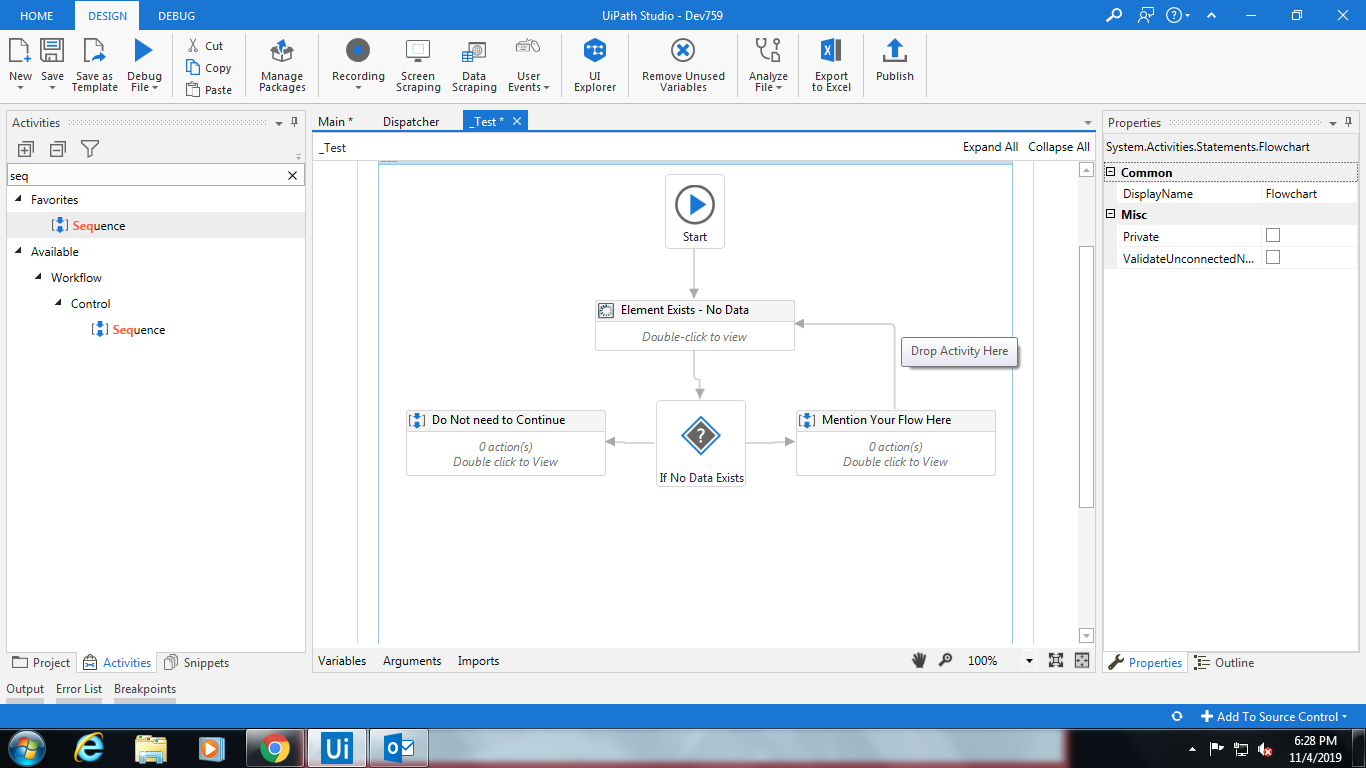
Task: Open the feedback icon in title bar
Action: coord(1145,15)
